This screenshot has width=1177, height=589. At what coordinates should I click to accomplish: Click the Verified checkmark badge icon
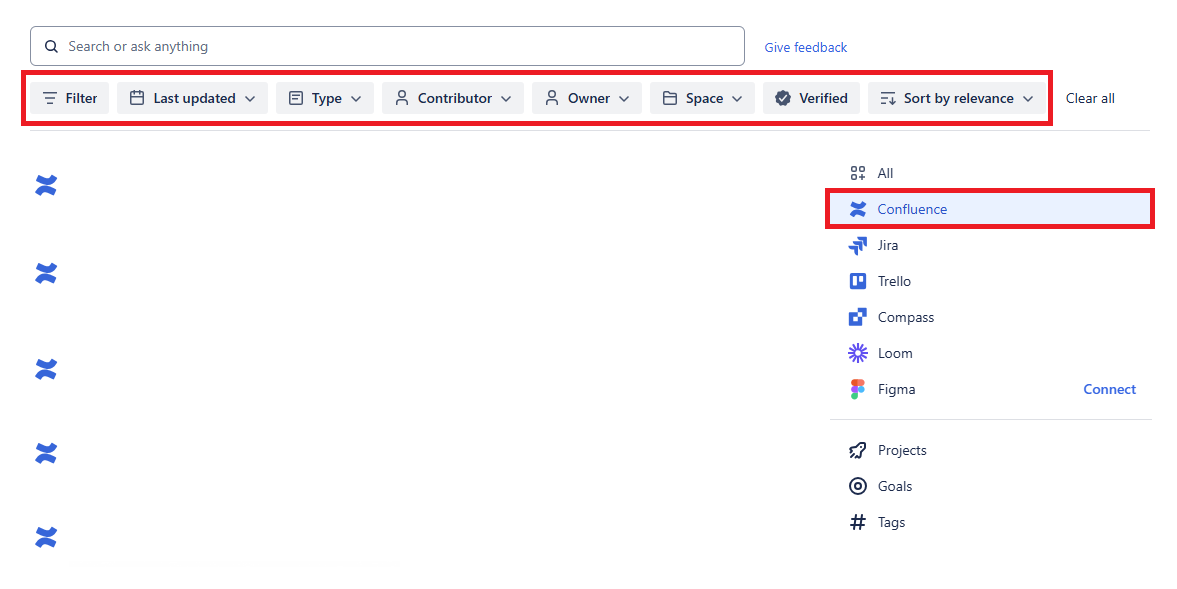pyautogui.click(x=783, y=98)
